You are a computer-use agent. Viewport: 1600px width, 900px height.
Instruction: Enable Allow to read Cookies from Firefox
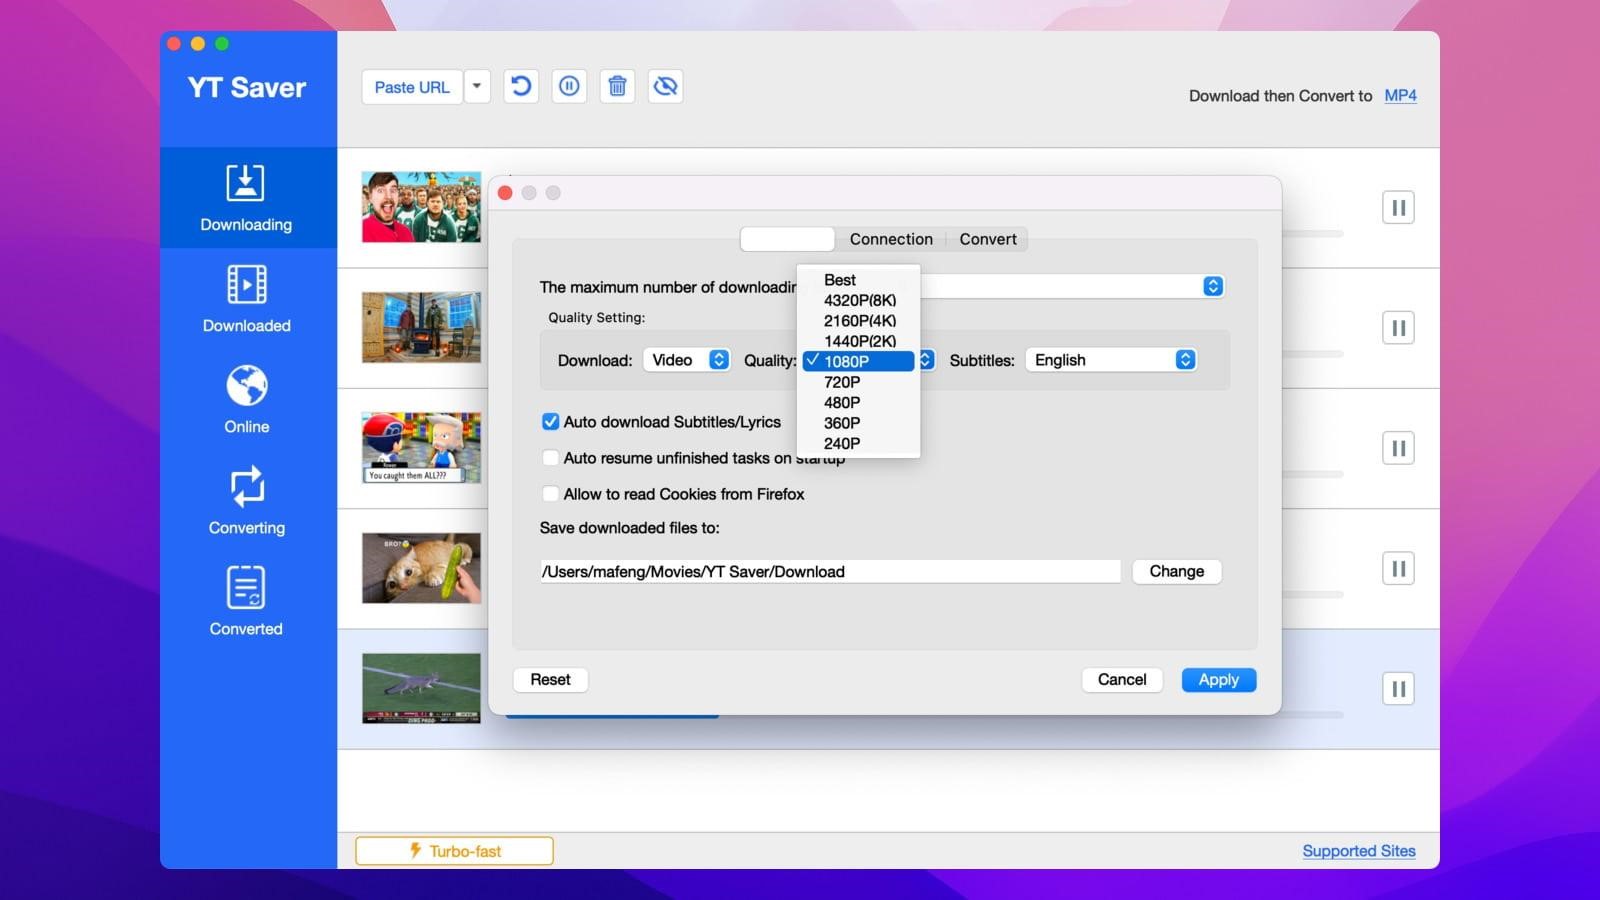[x=551, y=493]
